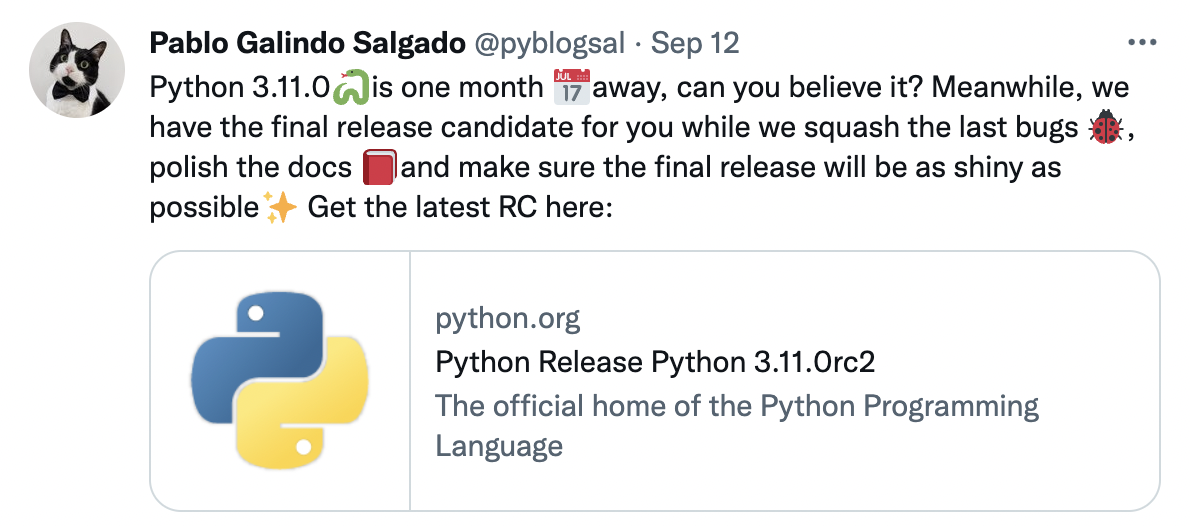Click the word "Language" in the link card
Viewport: 1190px width, 526px height.
coord(499,445)
